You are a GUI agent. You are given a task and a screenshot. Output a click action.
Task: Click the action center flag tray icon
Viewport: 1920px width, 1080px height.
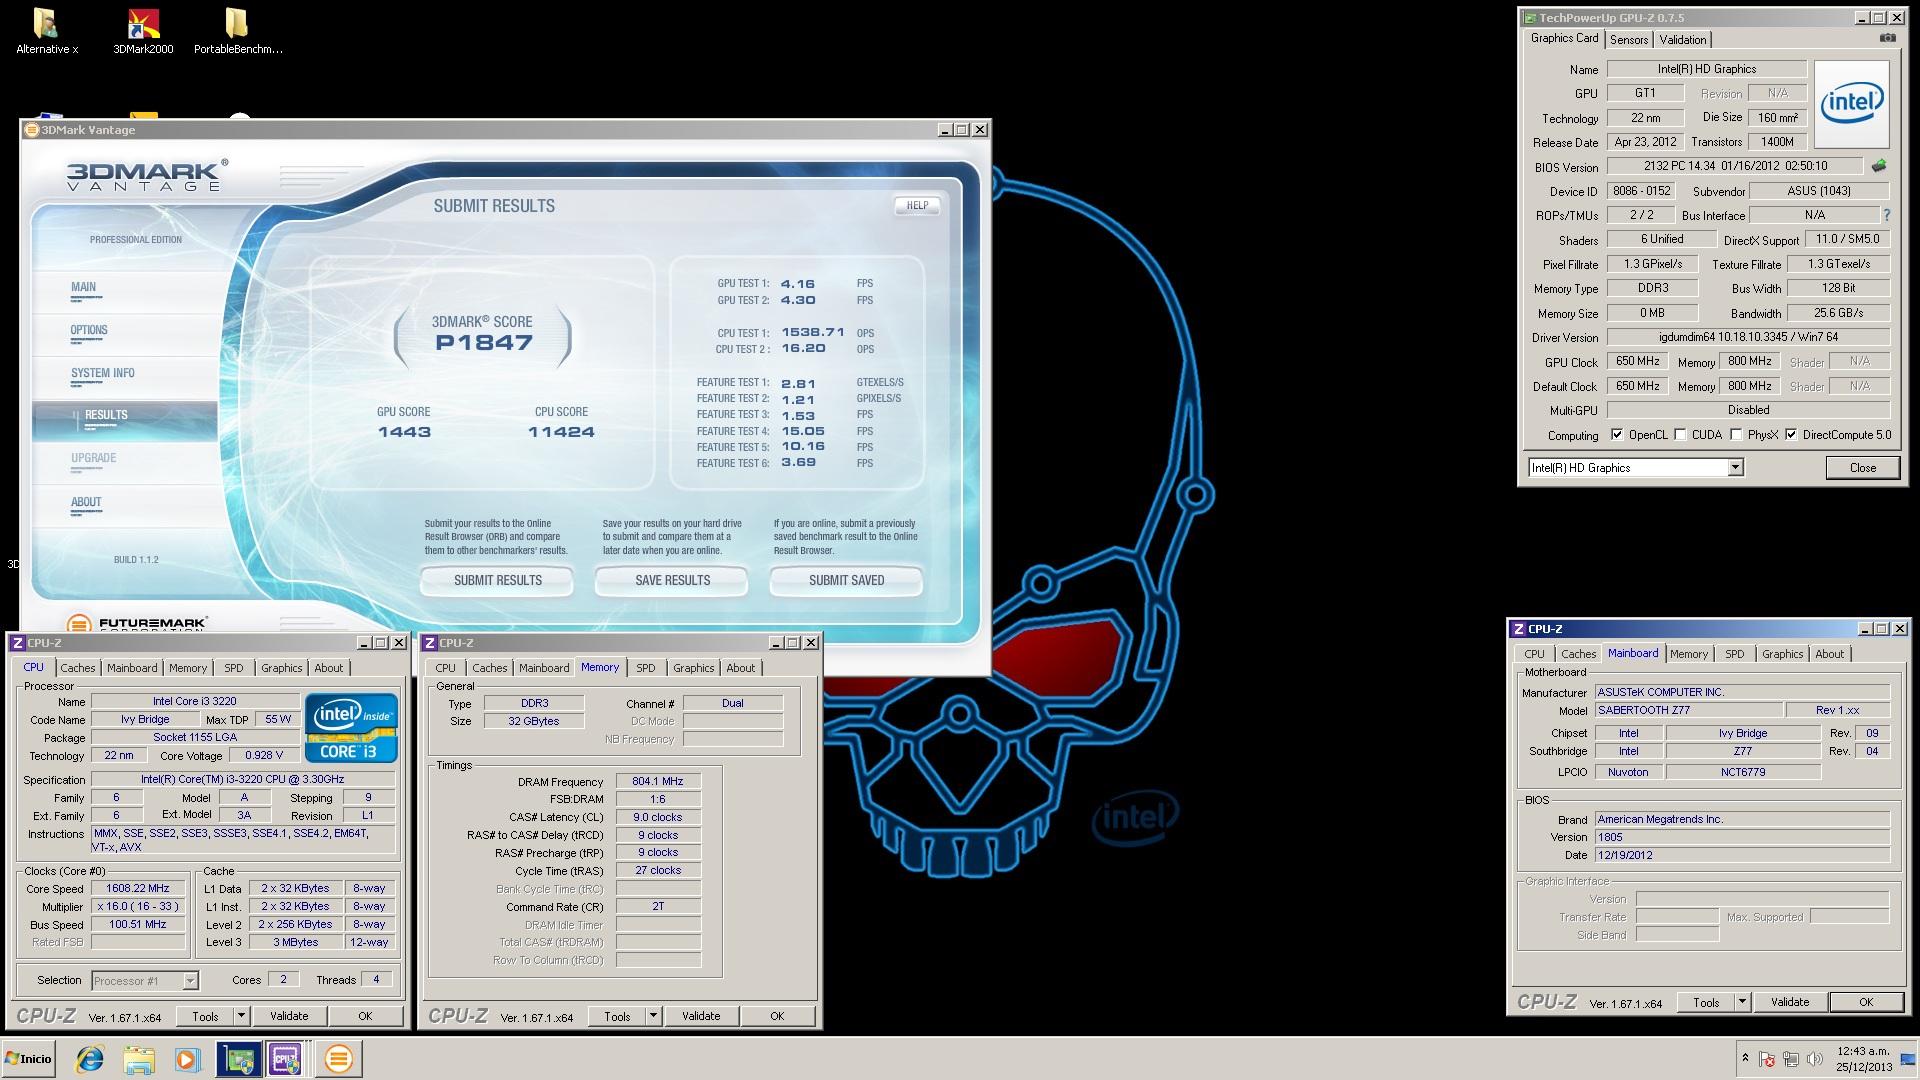point(1766,1059)
